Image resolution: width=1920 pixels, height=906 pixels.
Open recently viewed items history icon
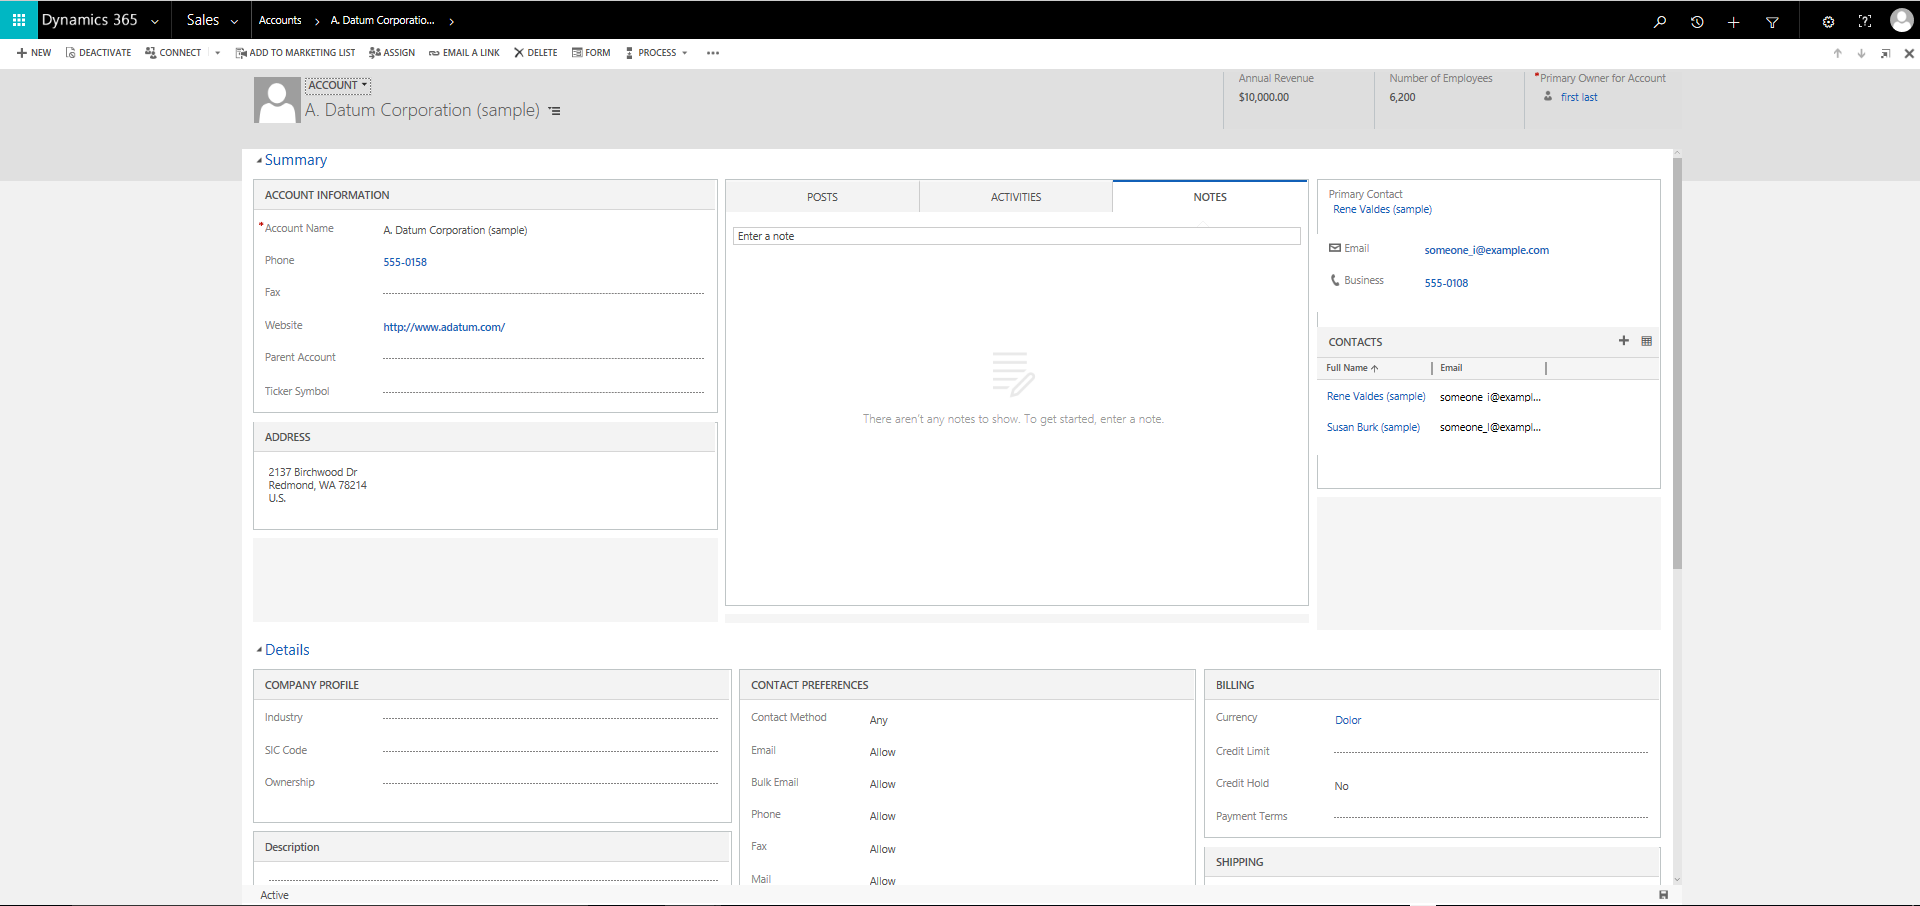[x=1697, y=22]
